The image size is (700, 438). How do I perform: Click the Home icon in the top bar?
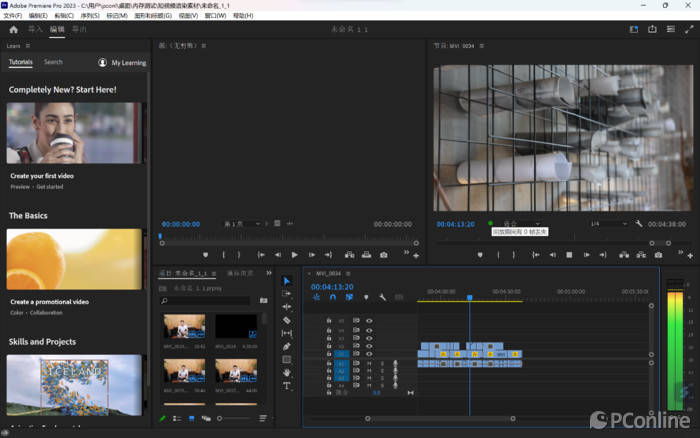(13, 30)
